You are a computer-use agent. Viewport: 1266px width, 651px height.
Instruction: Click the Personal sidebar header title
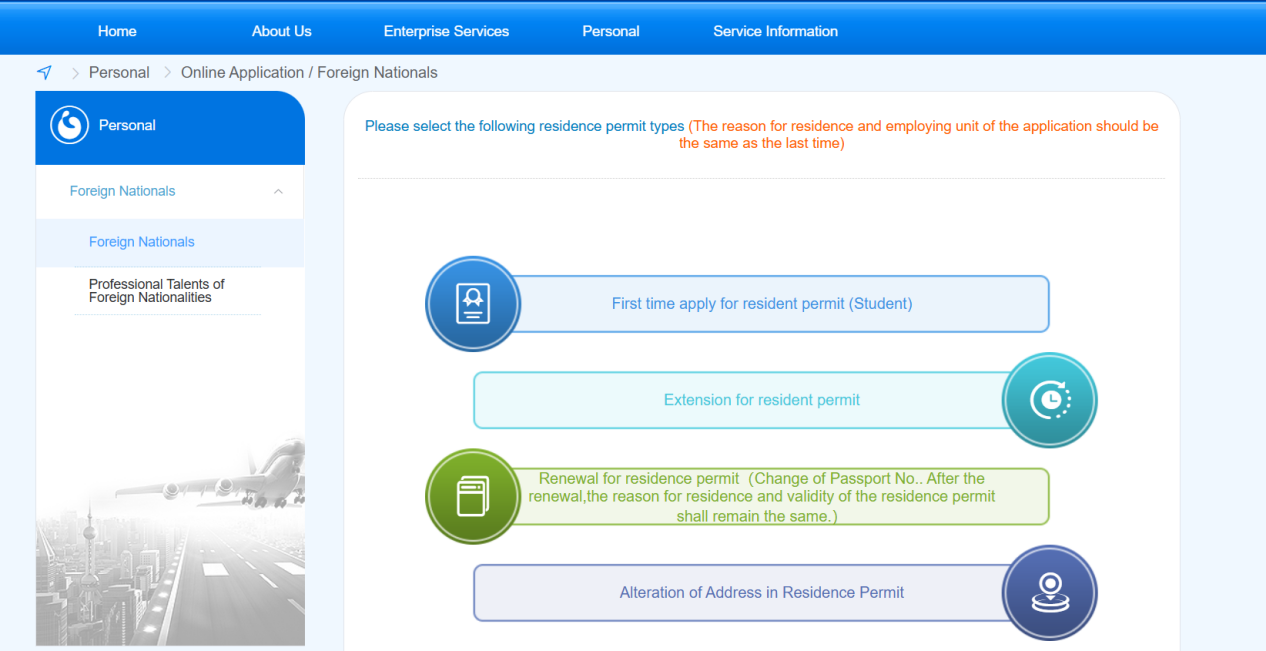(x=127, y=125)
